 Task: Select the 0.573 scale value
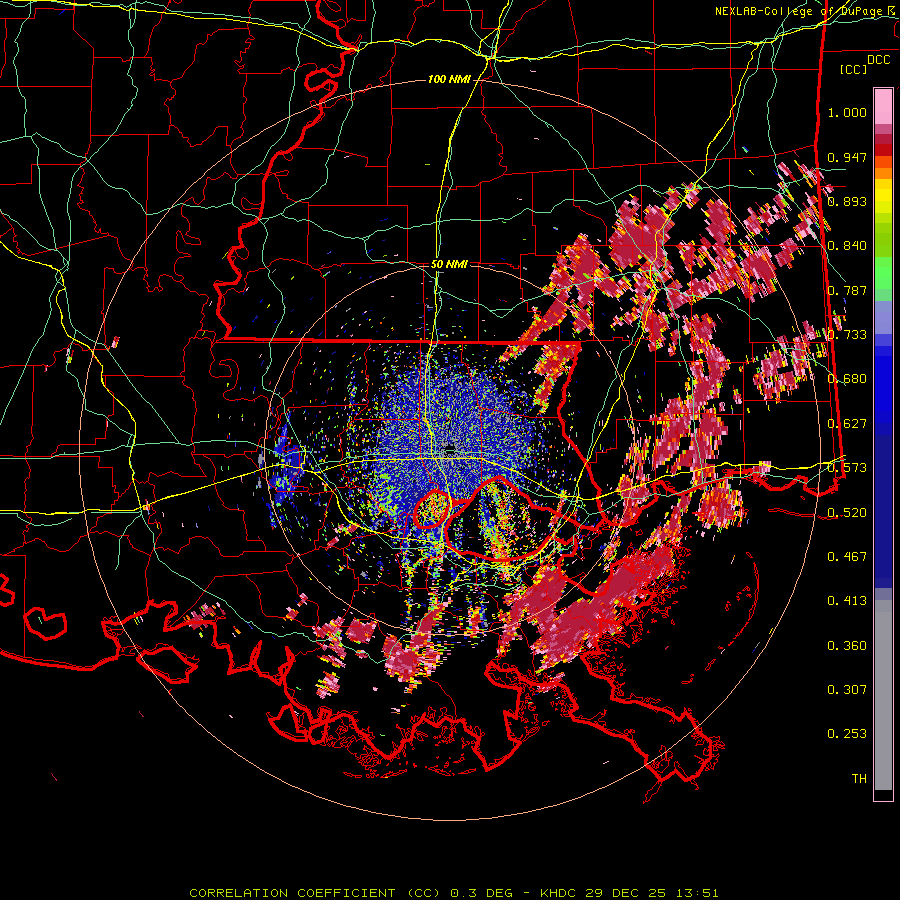[x=847, y=468]
